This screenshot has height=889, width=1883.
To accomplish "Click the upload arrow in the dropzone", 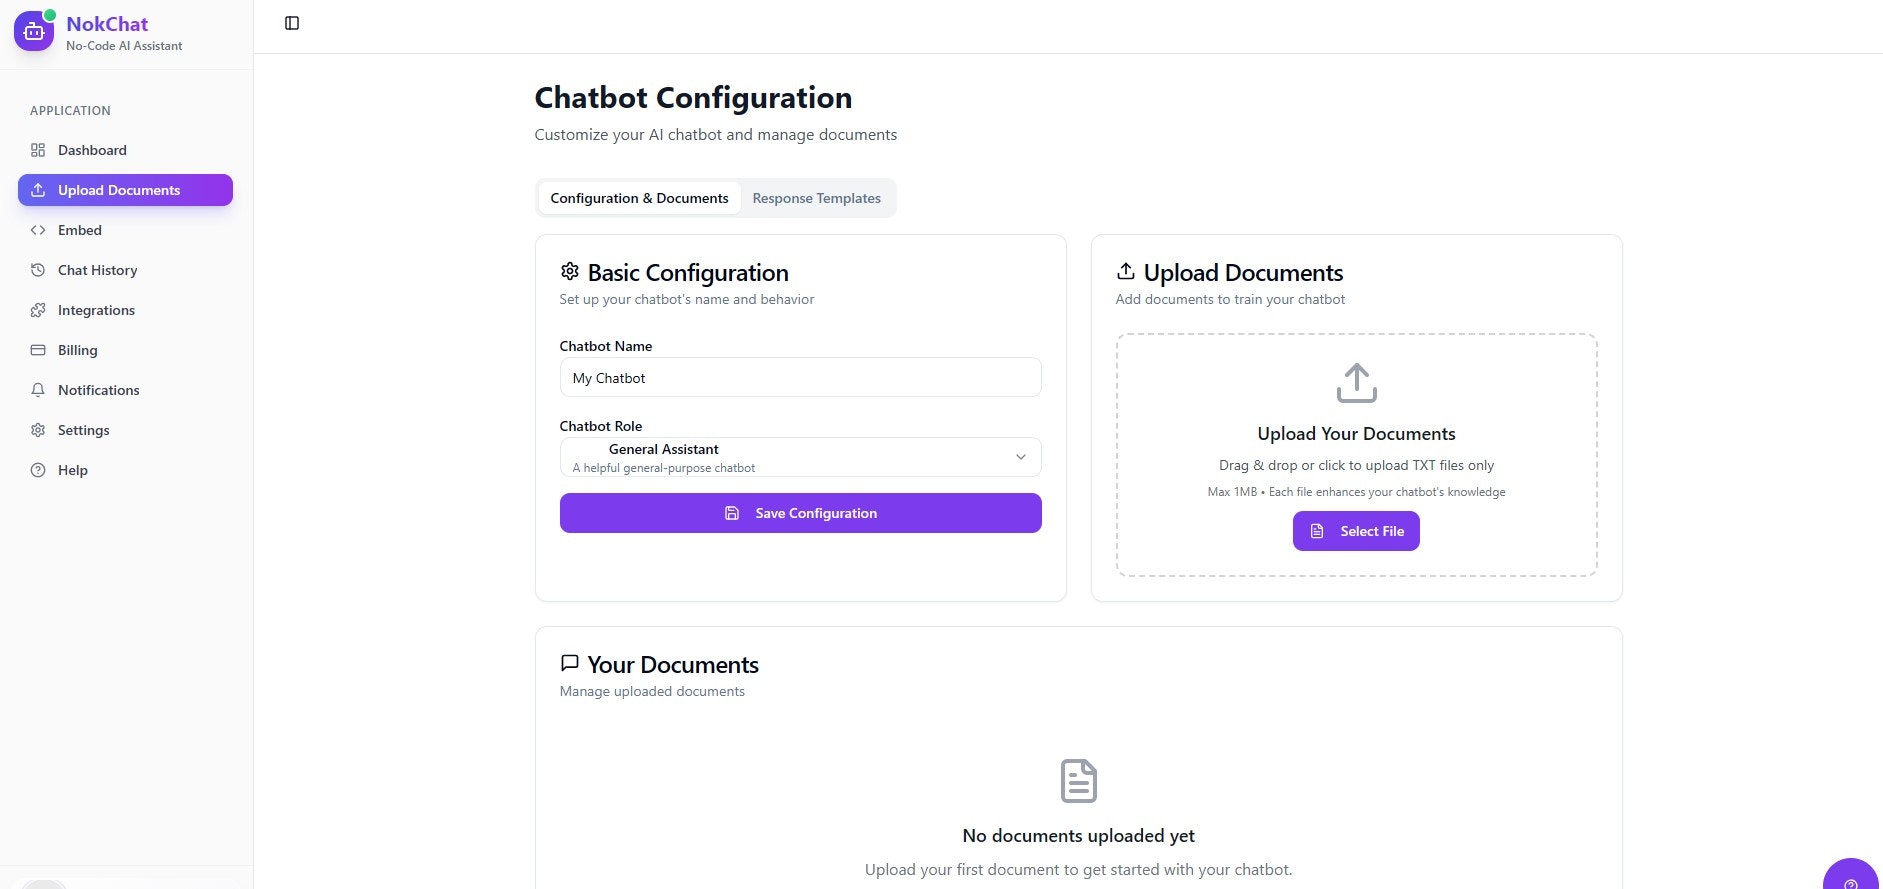I will click(1356, 382).
